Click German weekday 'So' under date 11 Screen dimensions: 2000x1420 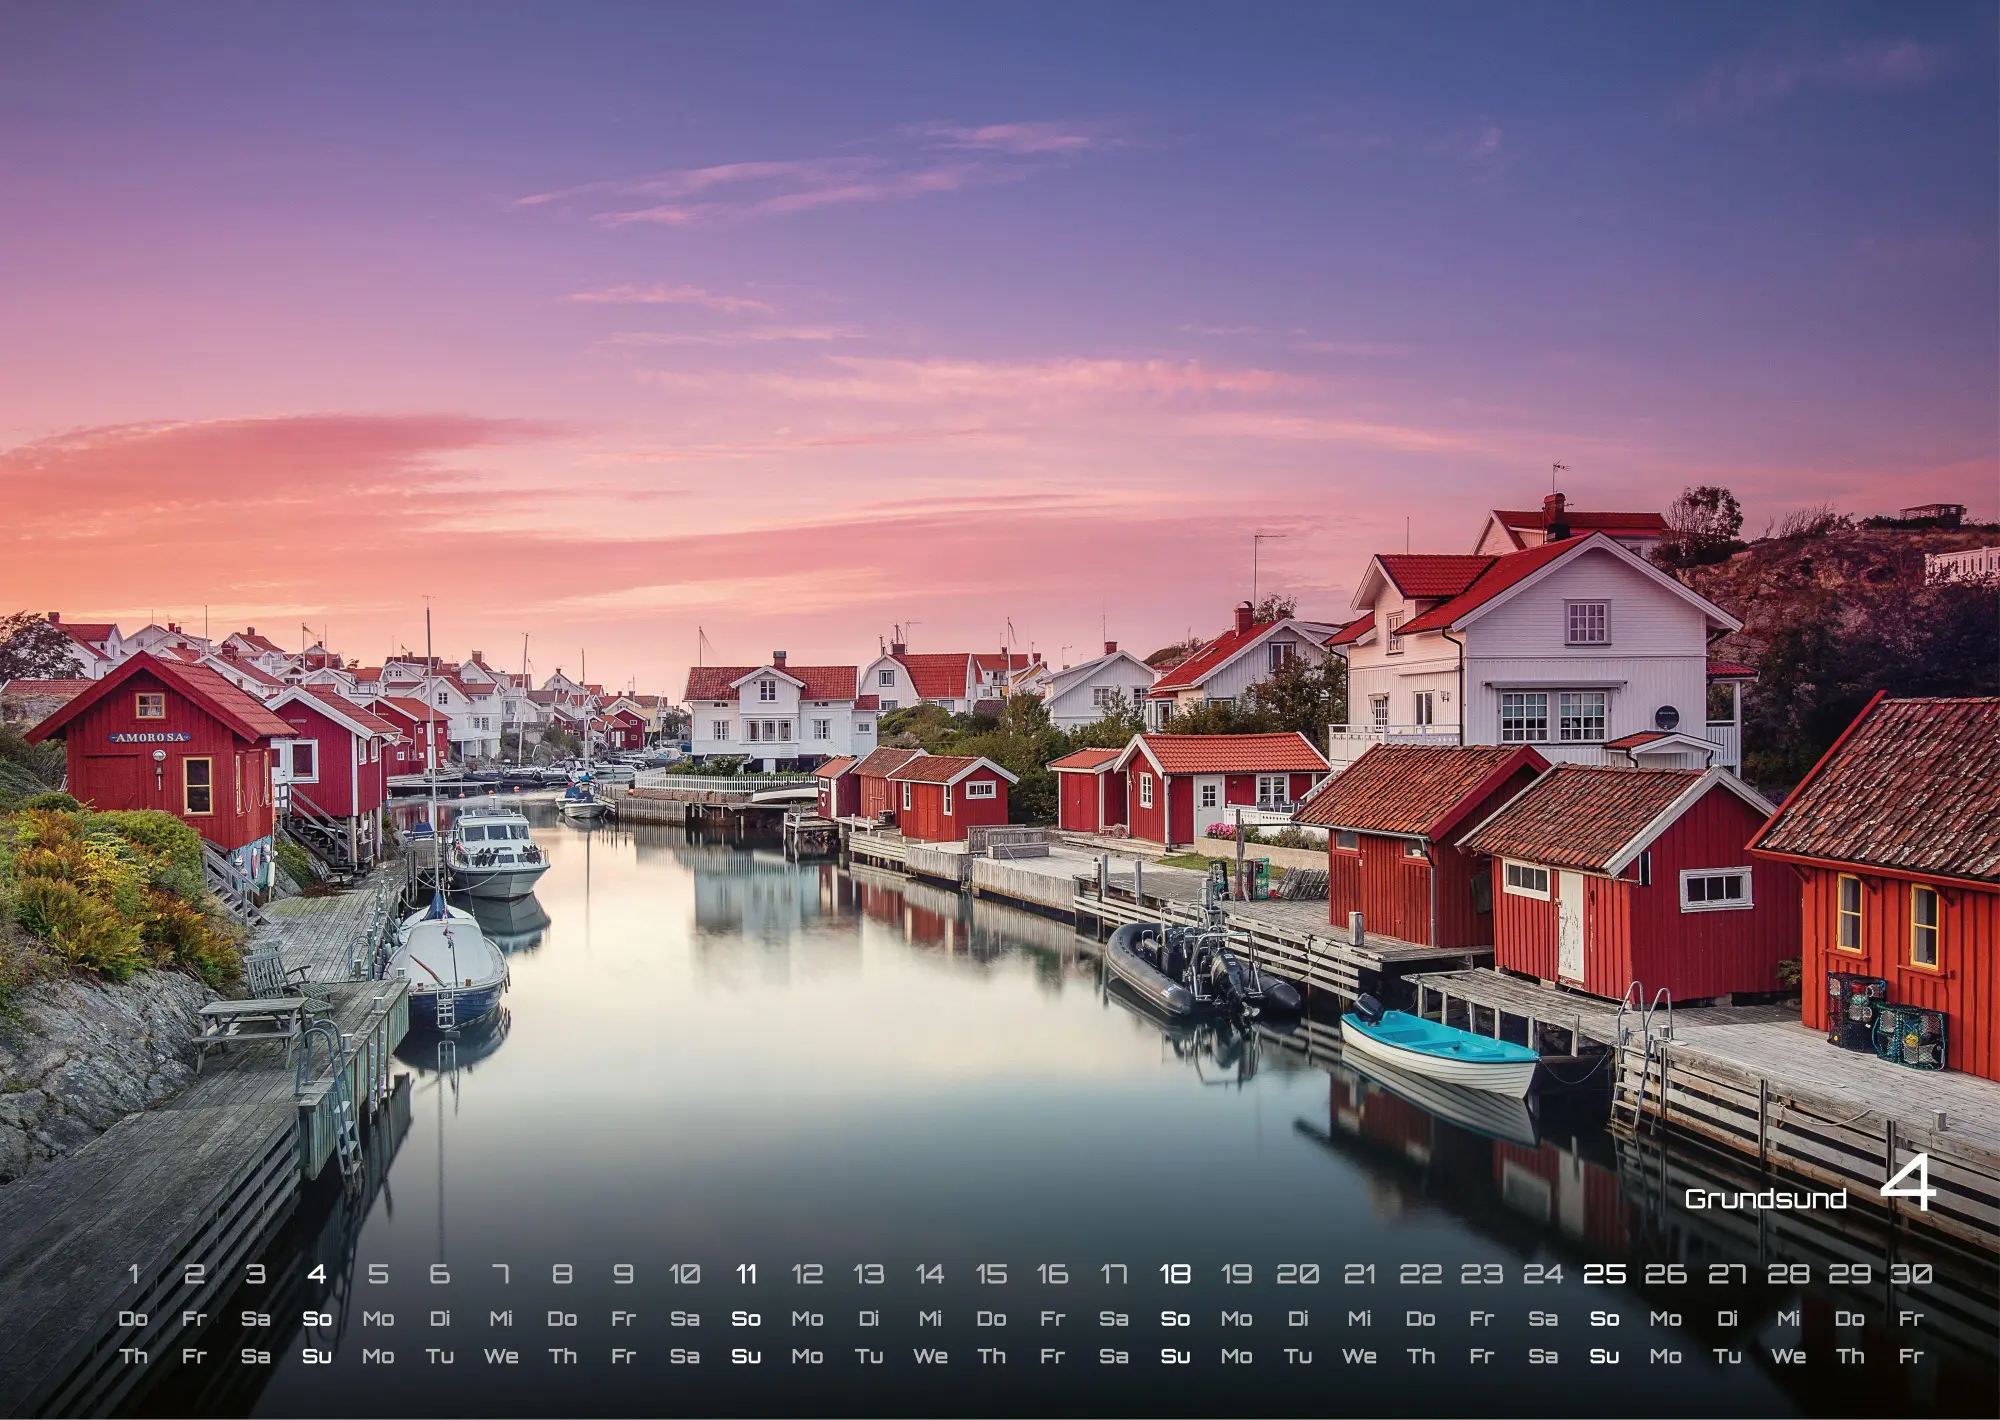[x=746, y=1319]
